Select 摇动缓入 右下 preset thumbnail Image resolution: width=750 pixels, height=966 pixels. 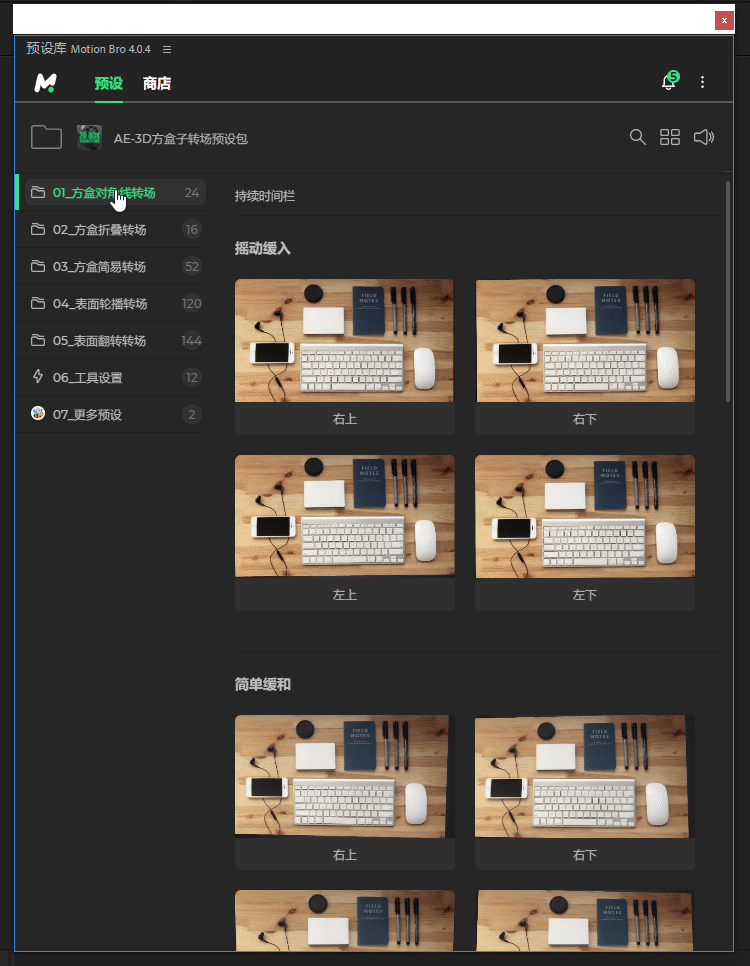click(585, 340)
